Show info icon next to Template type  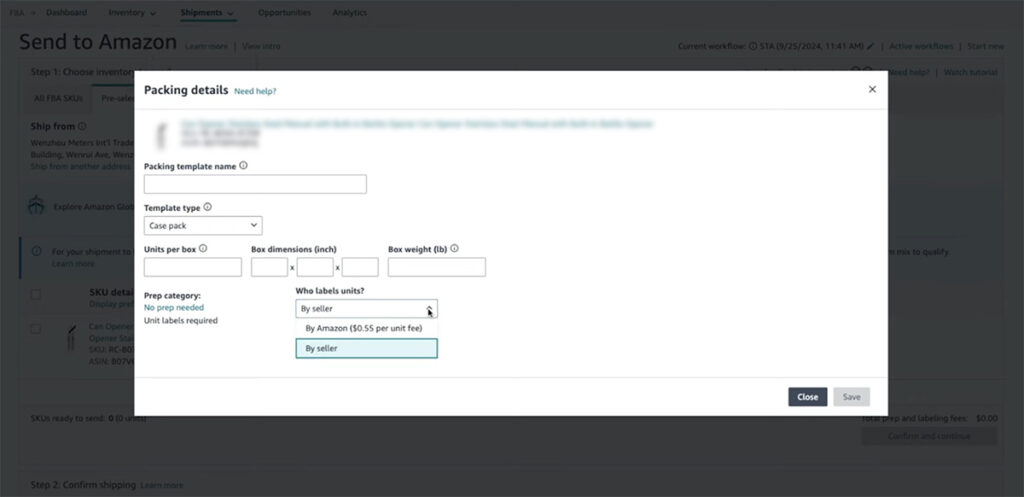208,207
